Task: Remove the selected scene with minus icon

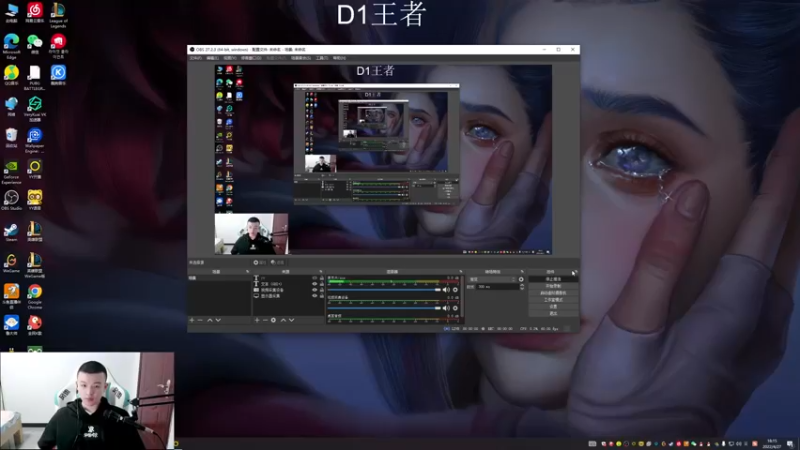Action: pos(200,320)
